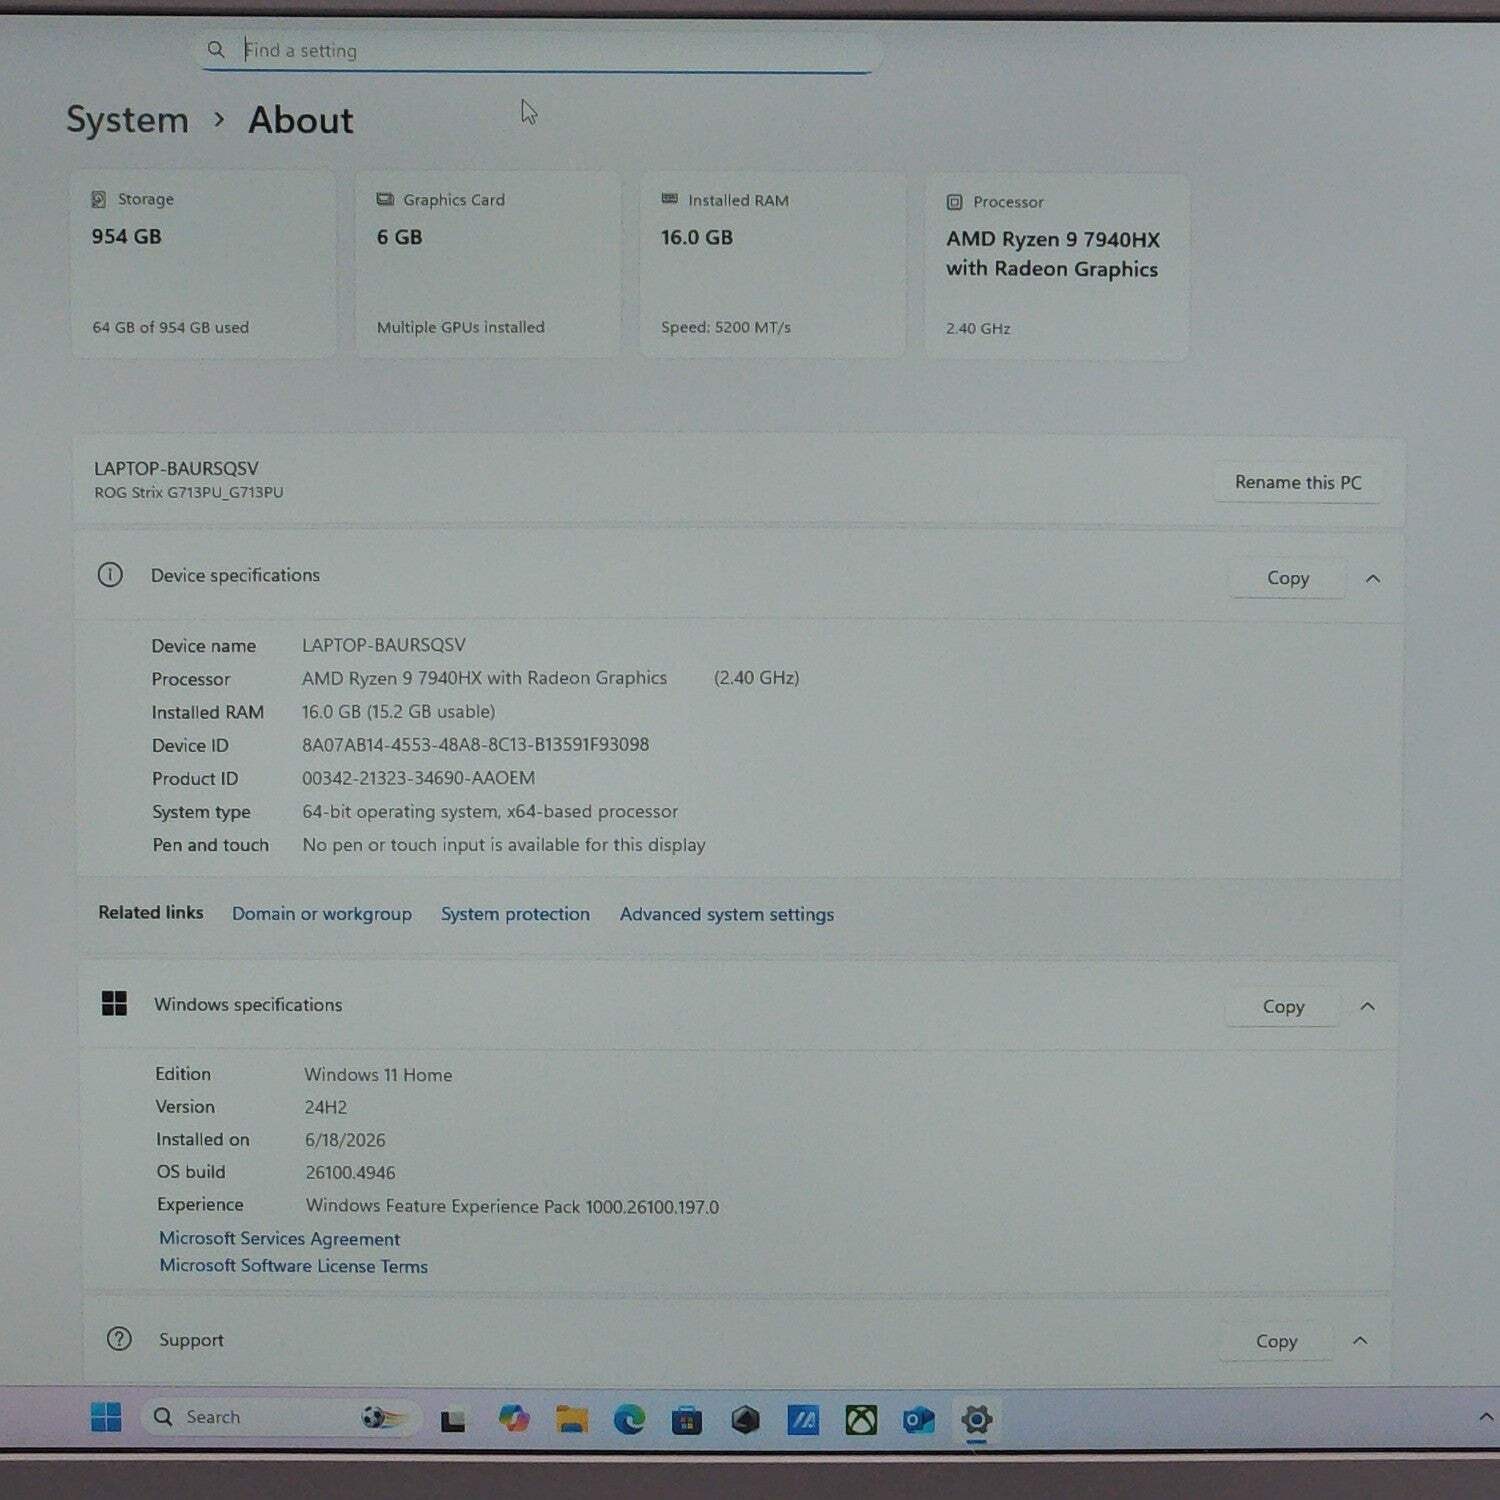Image resolution: width=1500 pixels, height=1500 pixels.
Task: Click the 'Multiple GPUs installed' text
Action: tap(461, 327)
